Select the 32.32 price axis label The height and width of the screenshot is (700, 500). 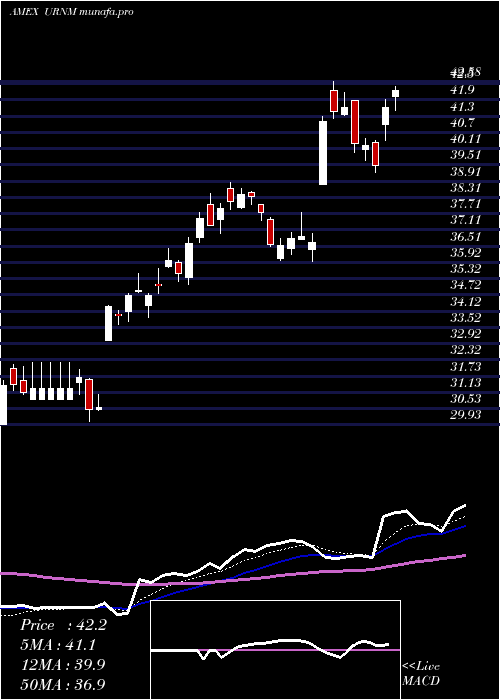pyautogui.click(x=465, y=350)
